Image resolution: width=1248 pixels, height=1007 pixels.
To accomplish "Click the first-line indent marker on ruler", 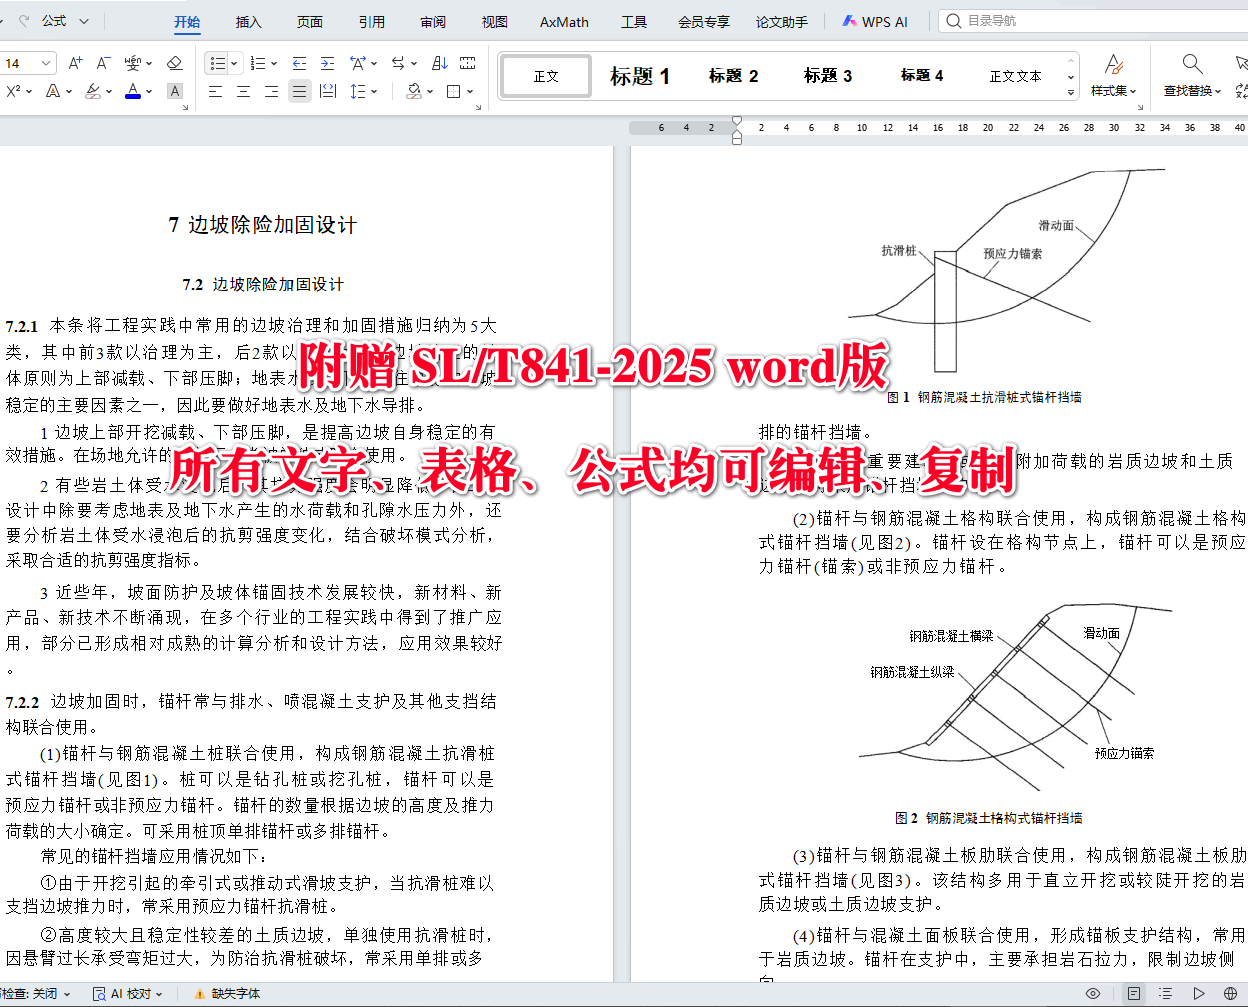I will (x=737, y=119).
